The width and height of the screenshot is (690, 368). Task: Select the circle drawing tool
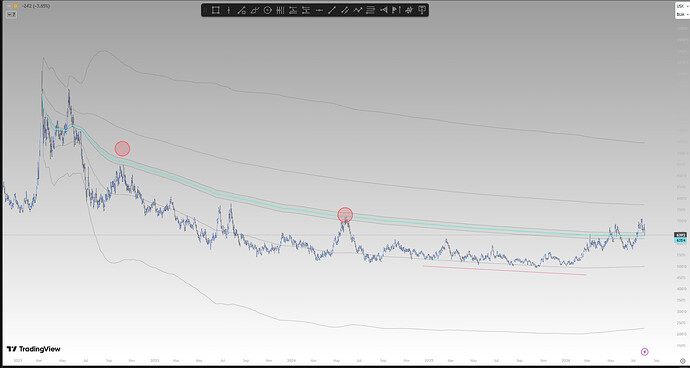coord(268,10)
